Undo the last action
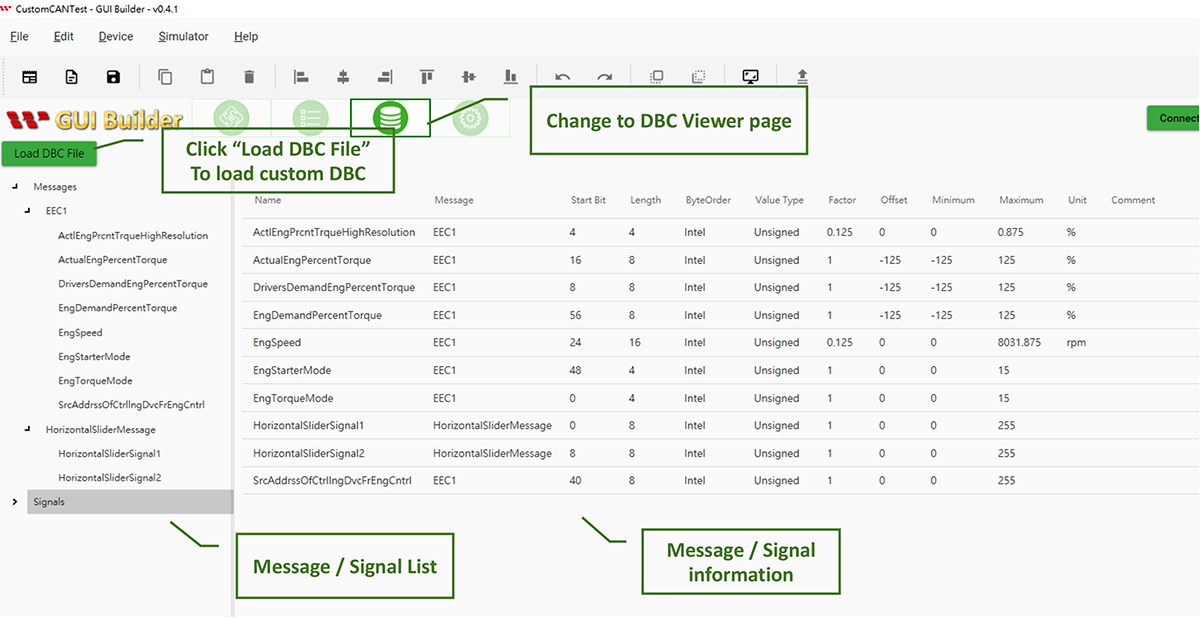 [x=563, y=77]
